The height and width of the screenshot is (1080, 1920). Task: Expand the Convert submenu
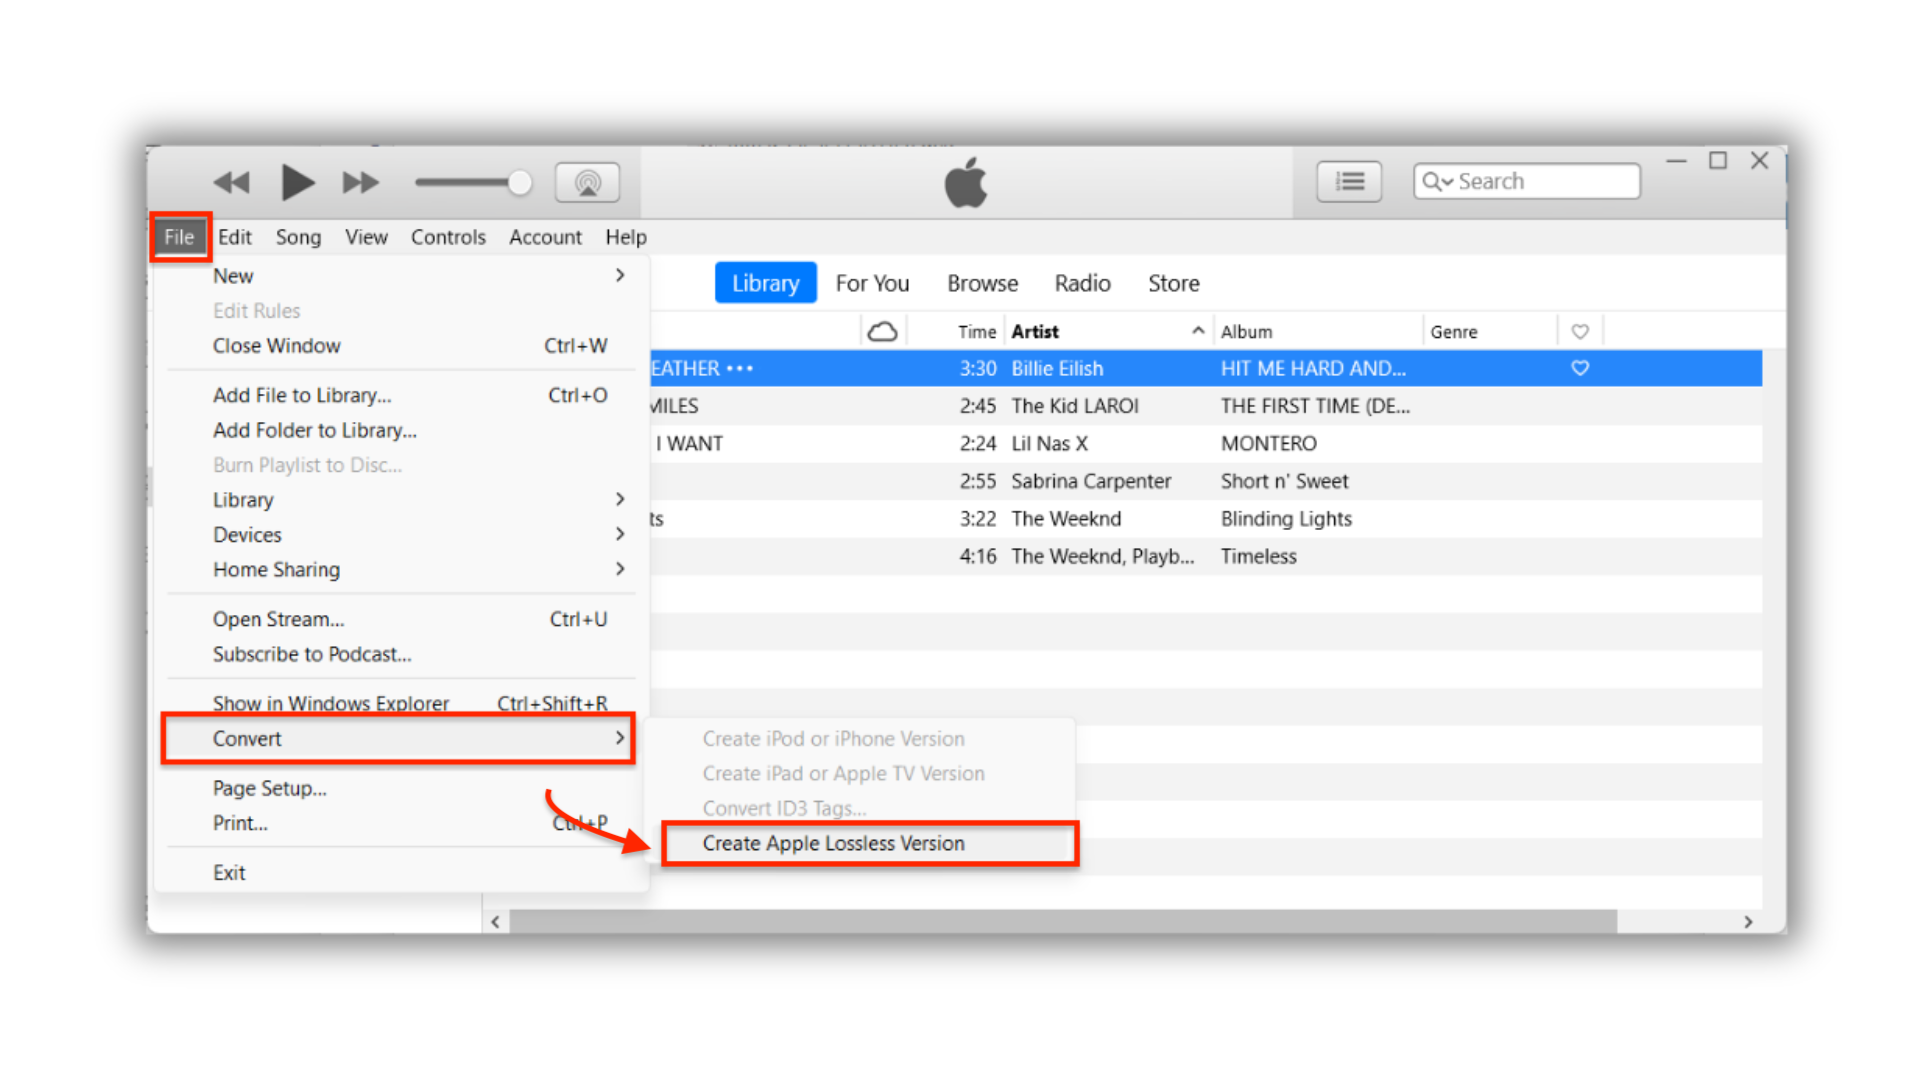(400, 738)
